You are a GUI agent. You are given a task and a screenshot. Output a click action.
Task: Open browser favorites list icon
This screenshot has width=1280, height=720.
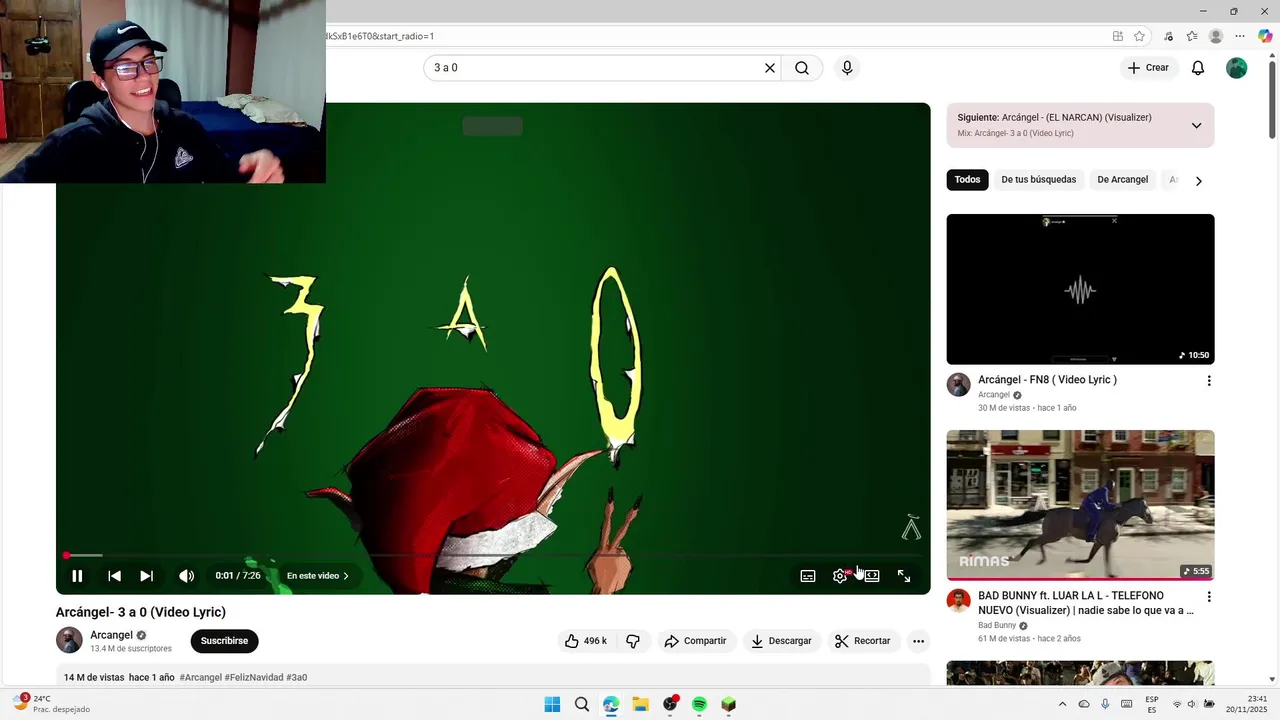(x=1192, y=36)
